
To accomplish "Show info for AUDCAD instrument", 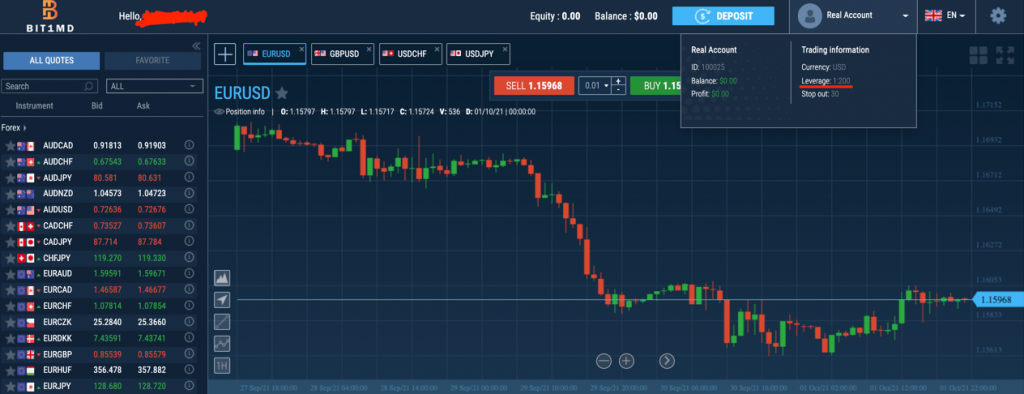I will click(x=189, y=145).
